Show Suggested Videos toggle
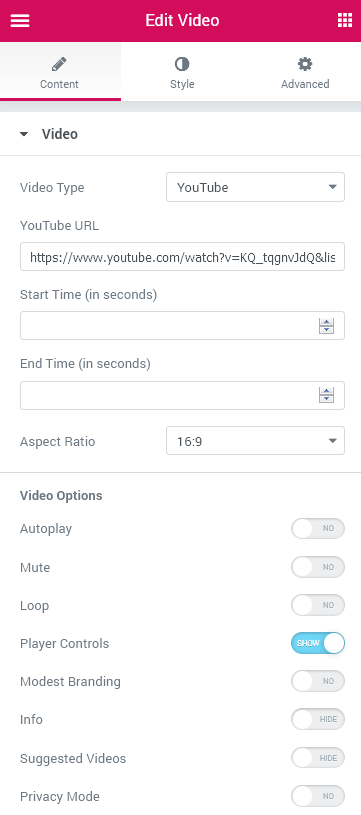This screenshot has width=361, height=815. click(x=318, y=758)
